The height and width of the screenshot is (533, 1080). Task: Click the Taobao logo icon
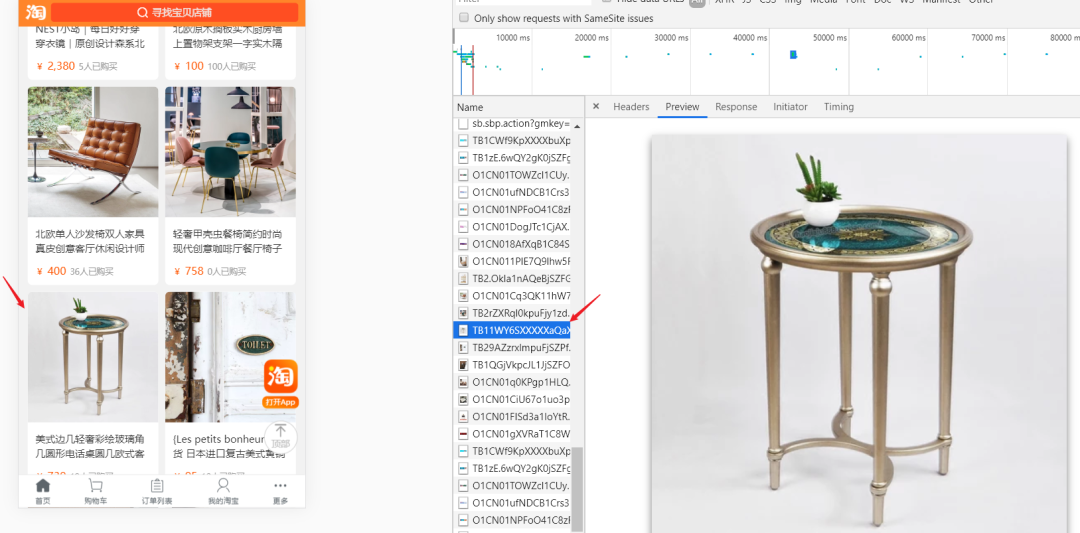tap(36, 12)
